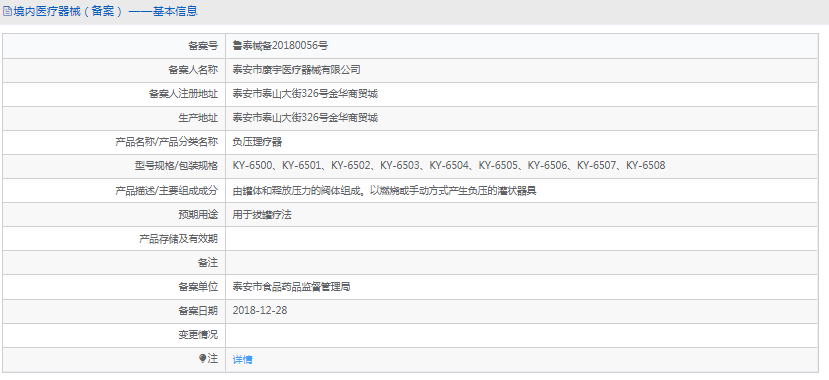This screenshot has width=829, height=380.
Task: Click the 备案人注册地址 label
Action: (183, 94)
